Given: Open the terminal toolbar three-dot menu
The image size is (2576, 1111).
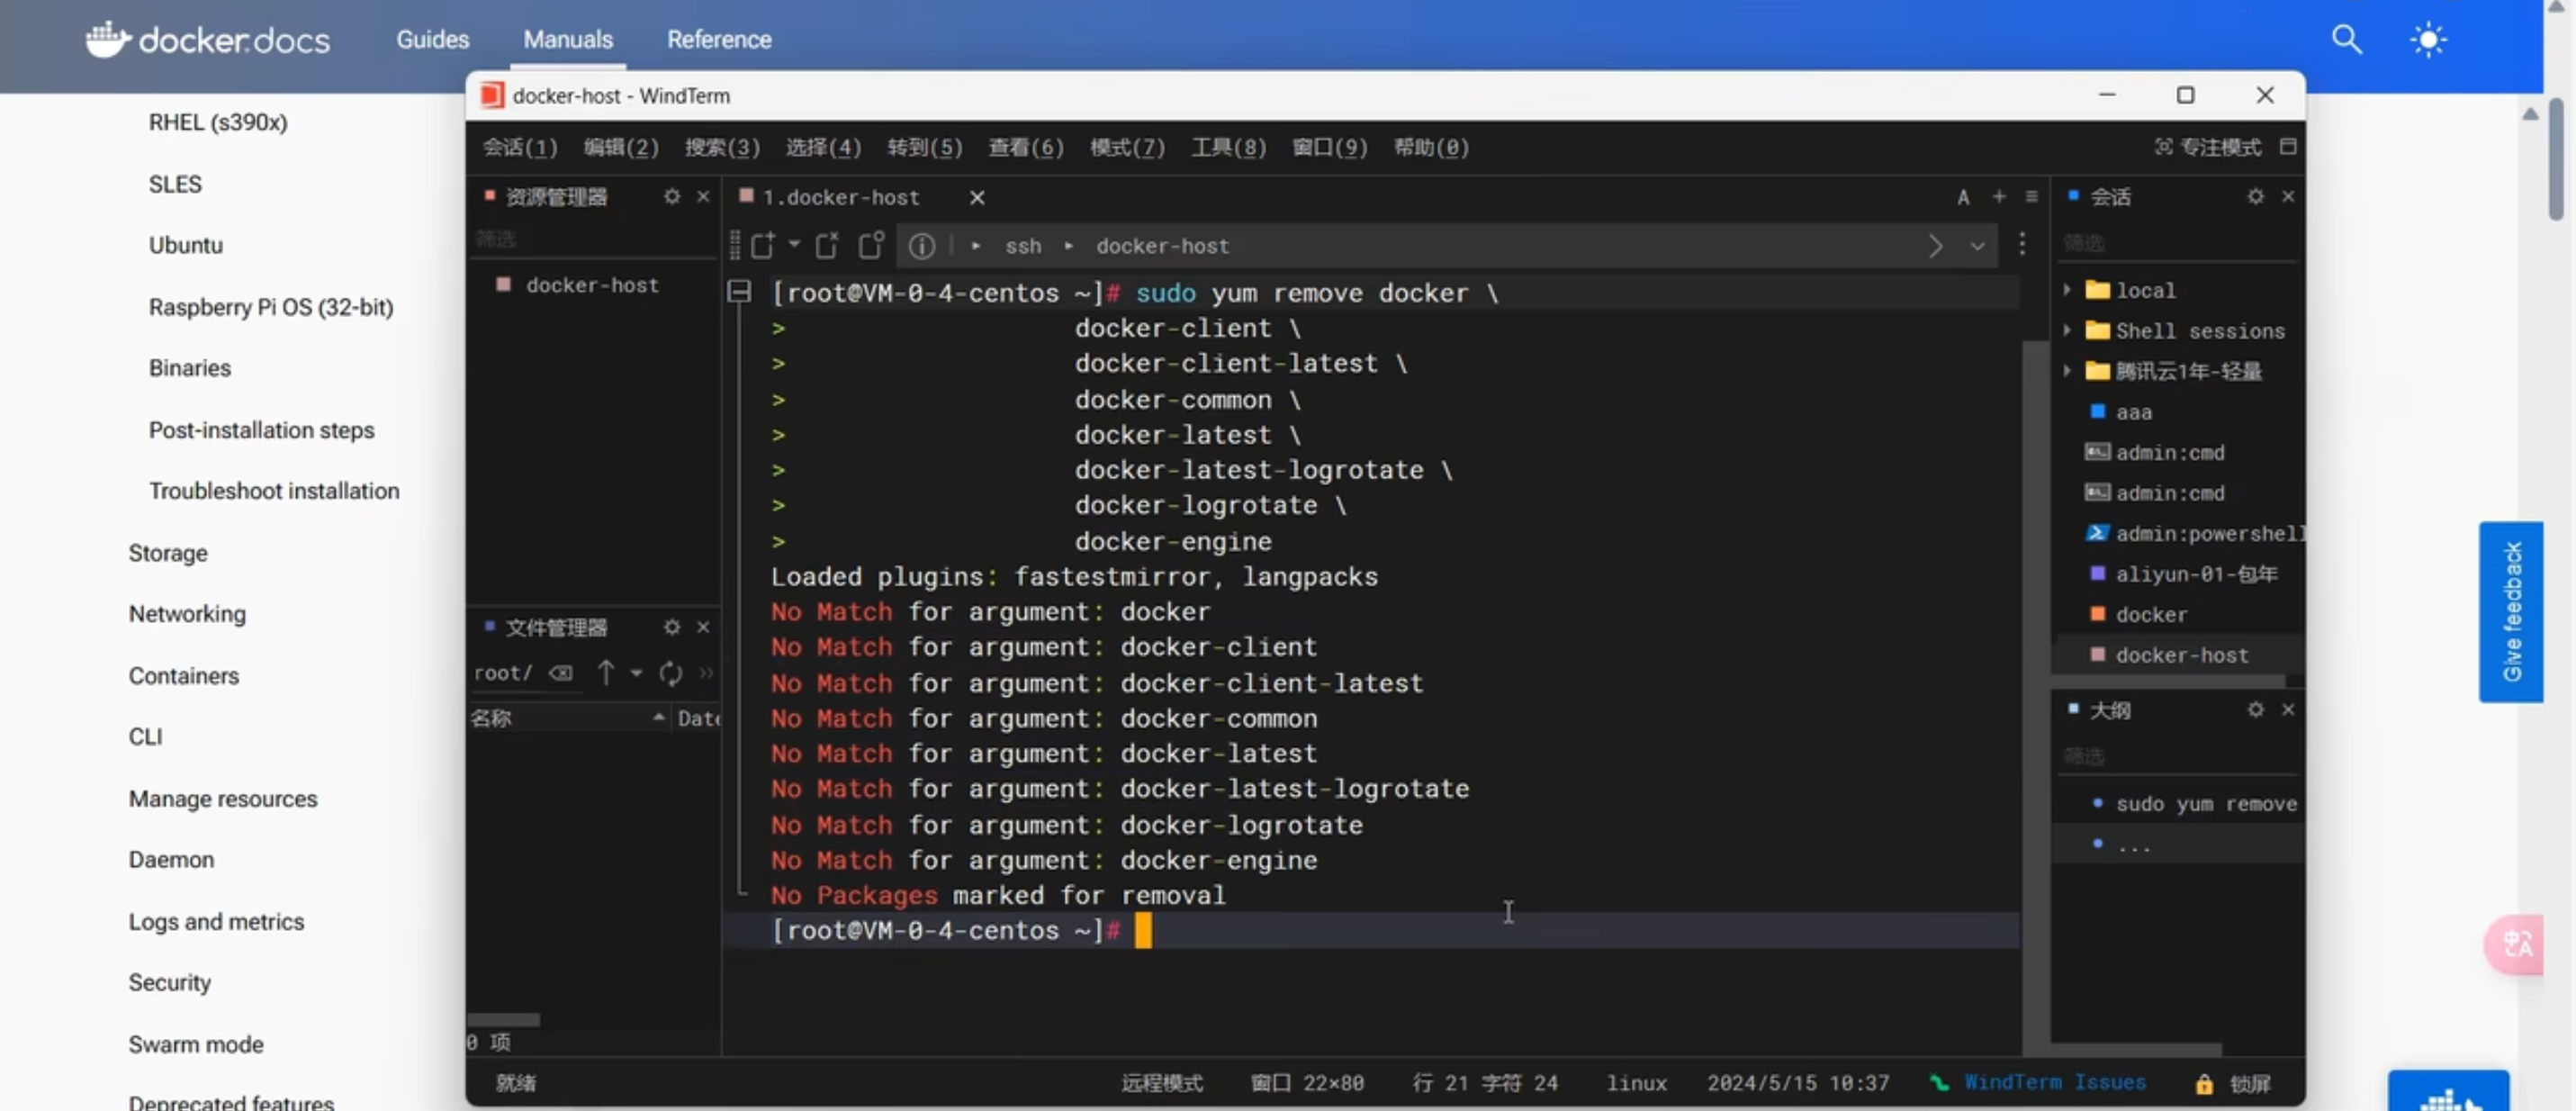Looking at the screenshot, I should coord(2022,245).
